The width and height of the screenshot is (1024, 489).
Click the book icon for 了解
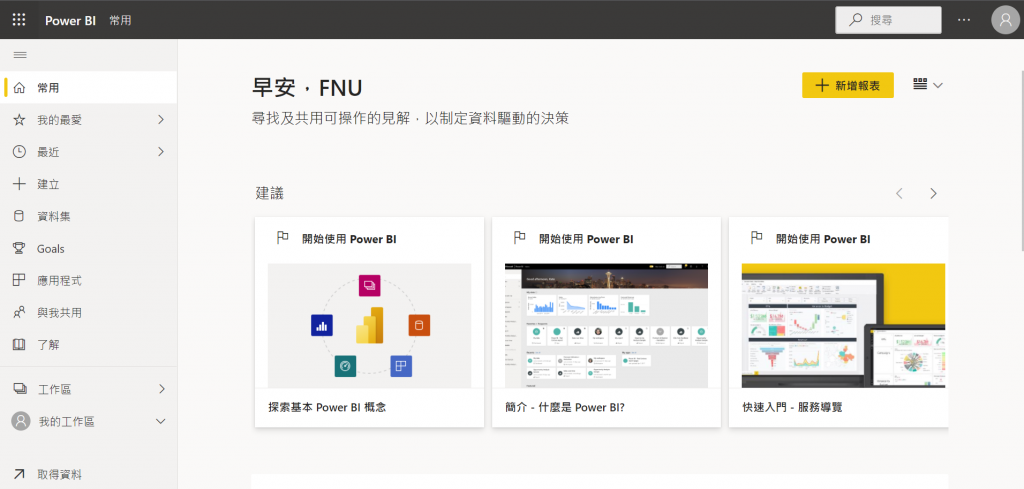(x=20, y=345)
